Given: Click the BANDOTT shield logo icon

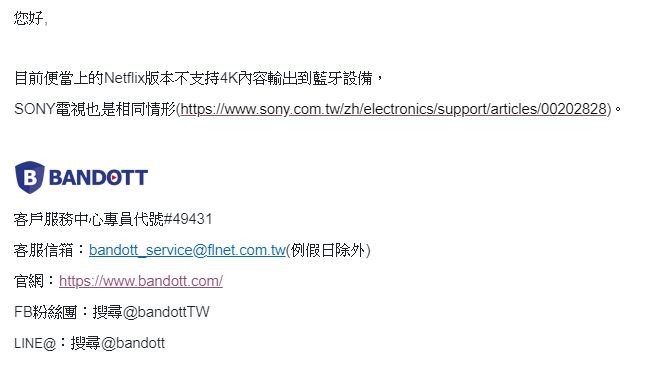Looking at the screenshot, I should tap(29, 177).
